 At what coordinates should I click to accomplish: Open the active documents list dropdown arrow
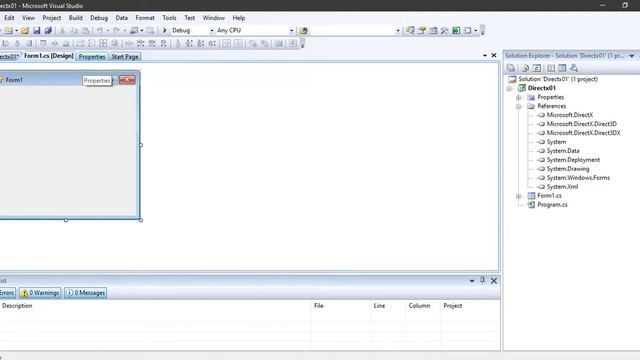484,56
